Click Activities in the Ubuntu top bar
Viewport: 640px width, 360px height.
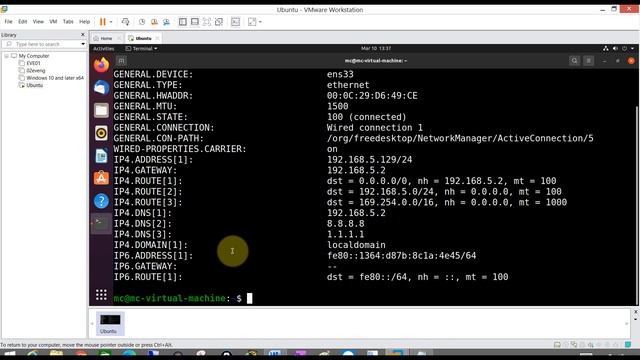pyautogui.click(x=104, y=49)
